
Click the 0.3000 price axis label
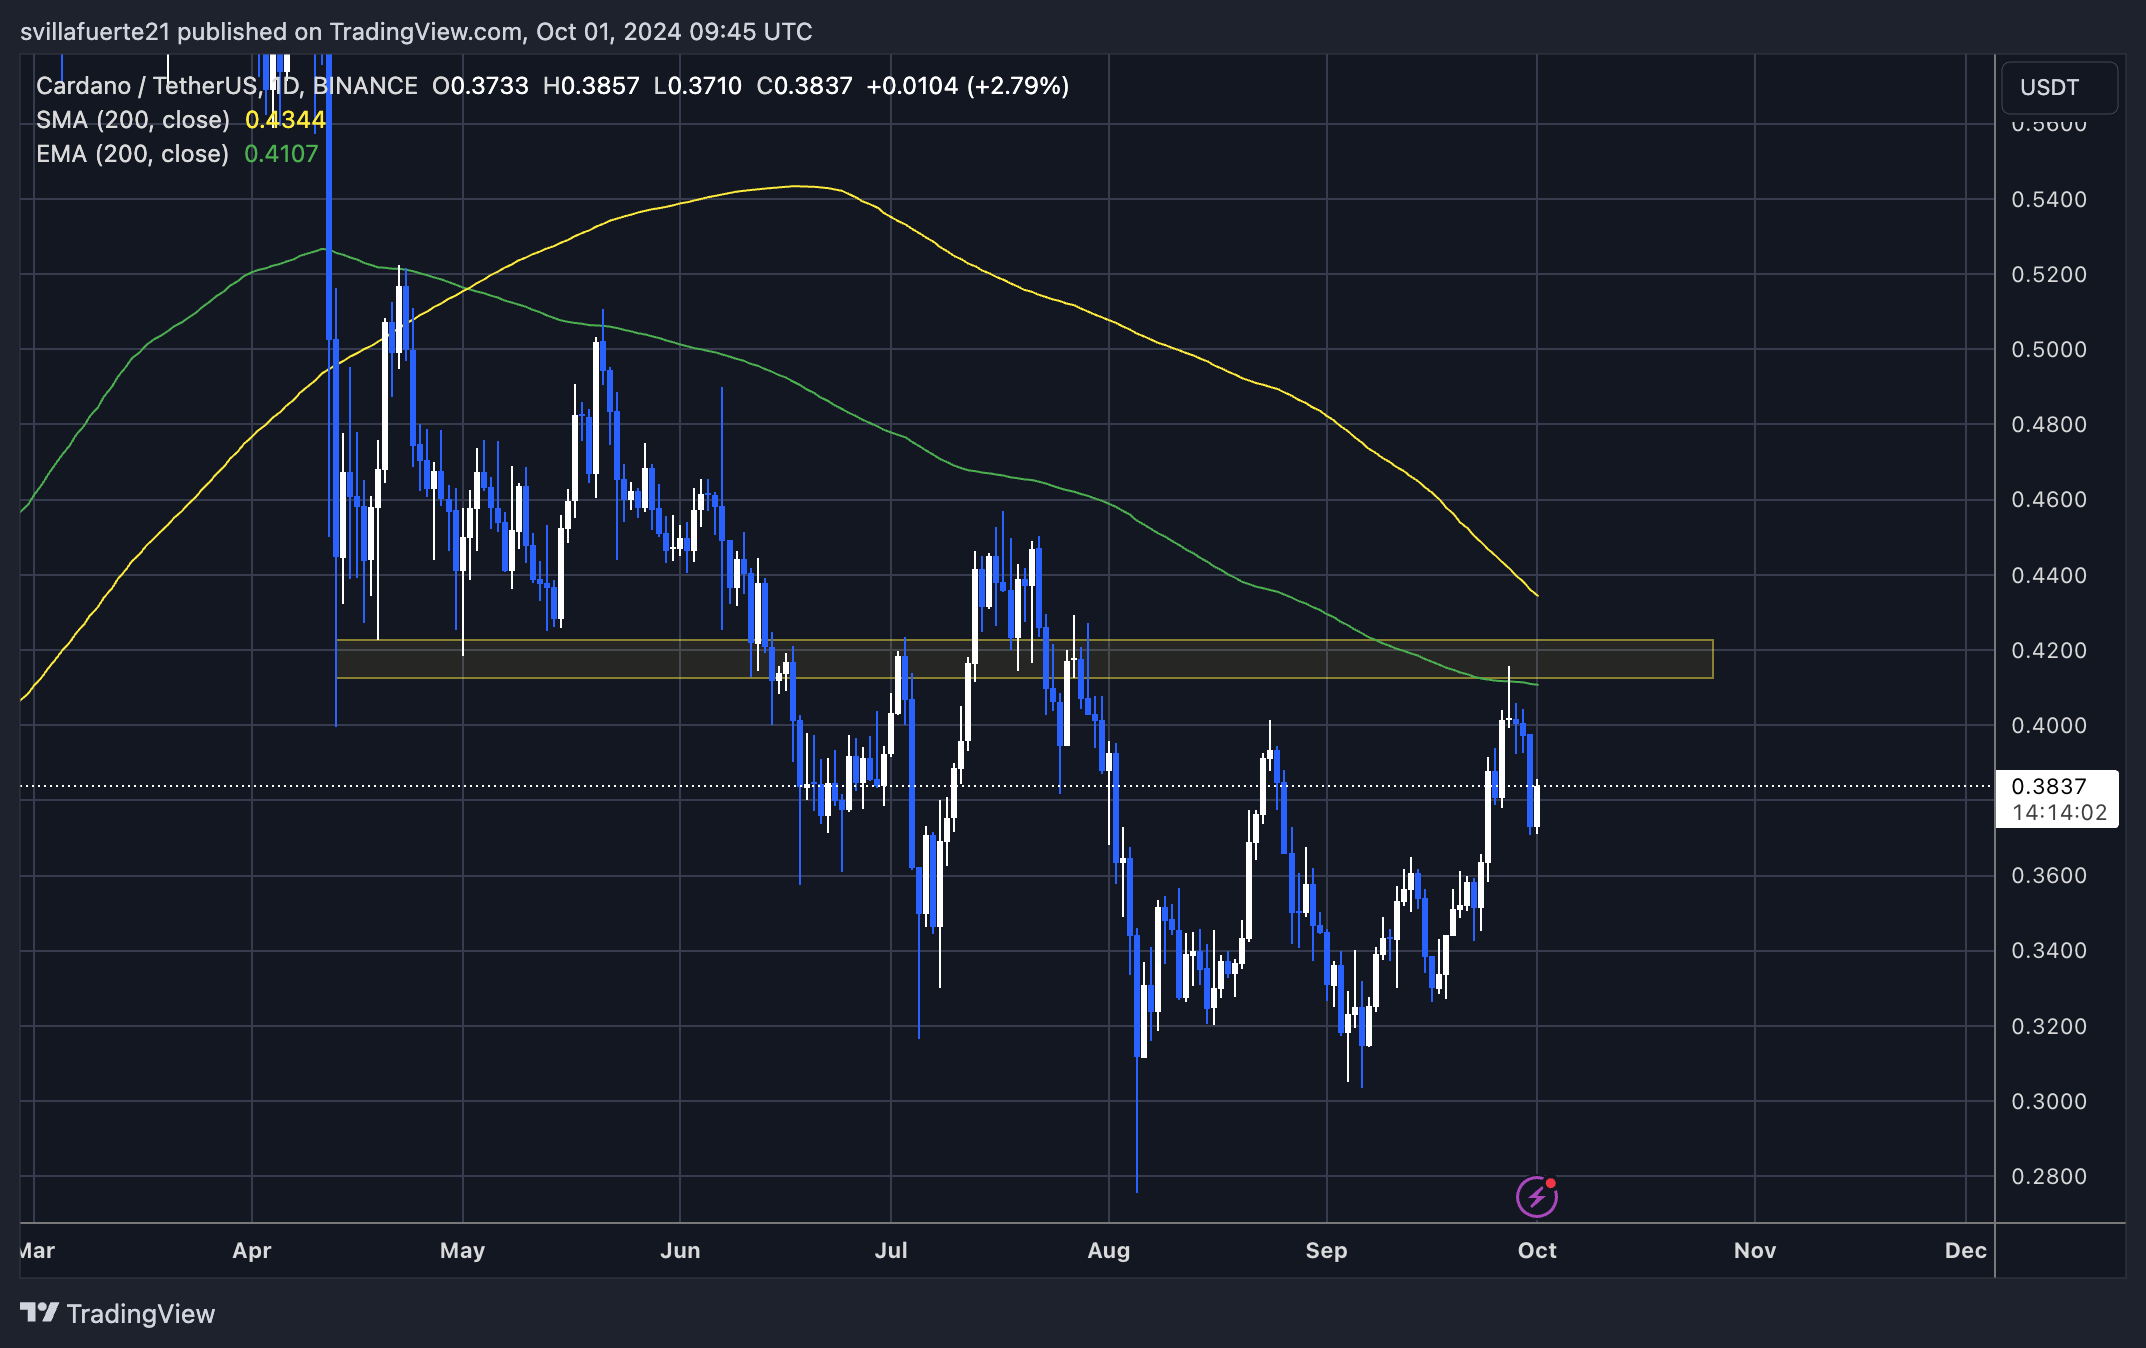(x=2048, y=1101)
